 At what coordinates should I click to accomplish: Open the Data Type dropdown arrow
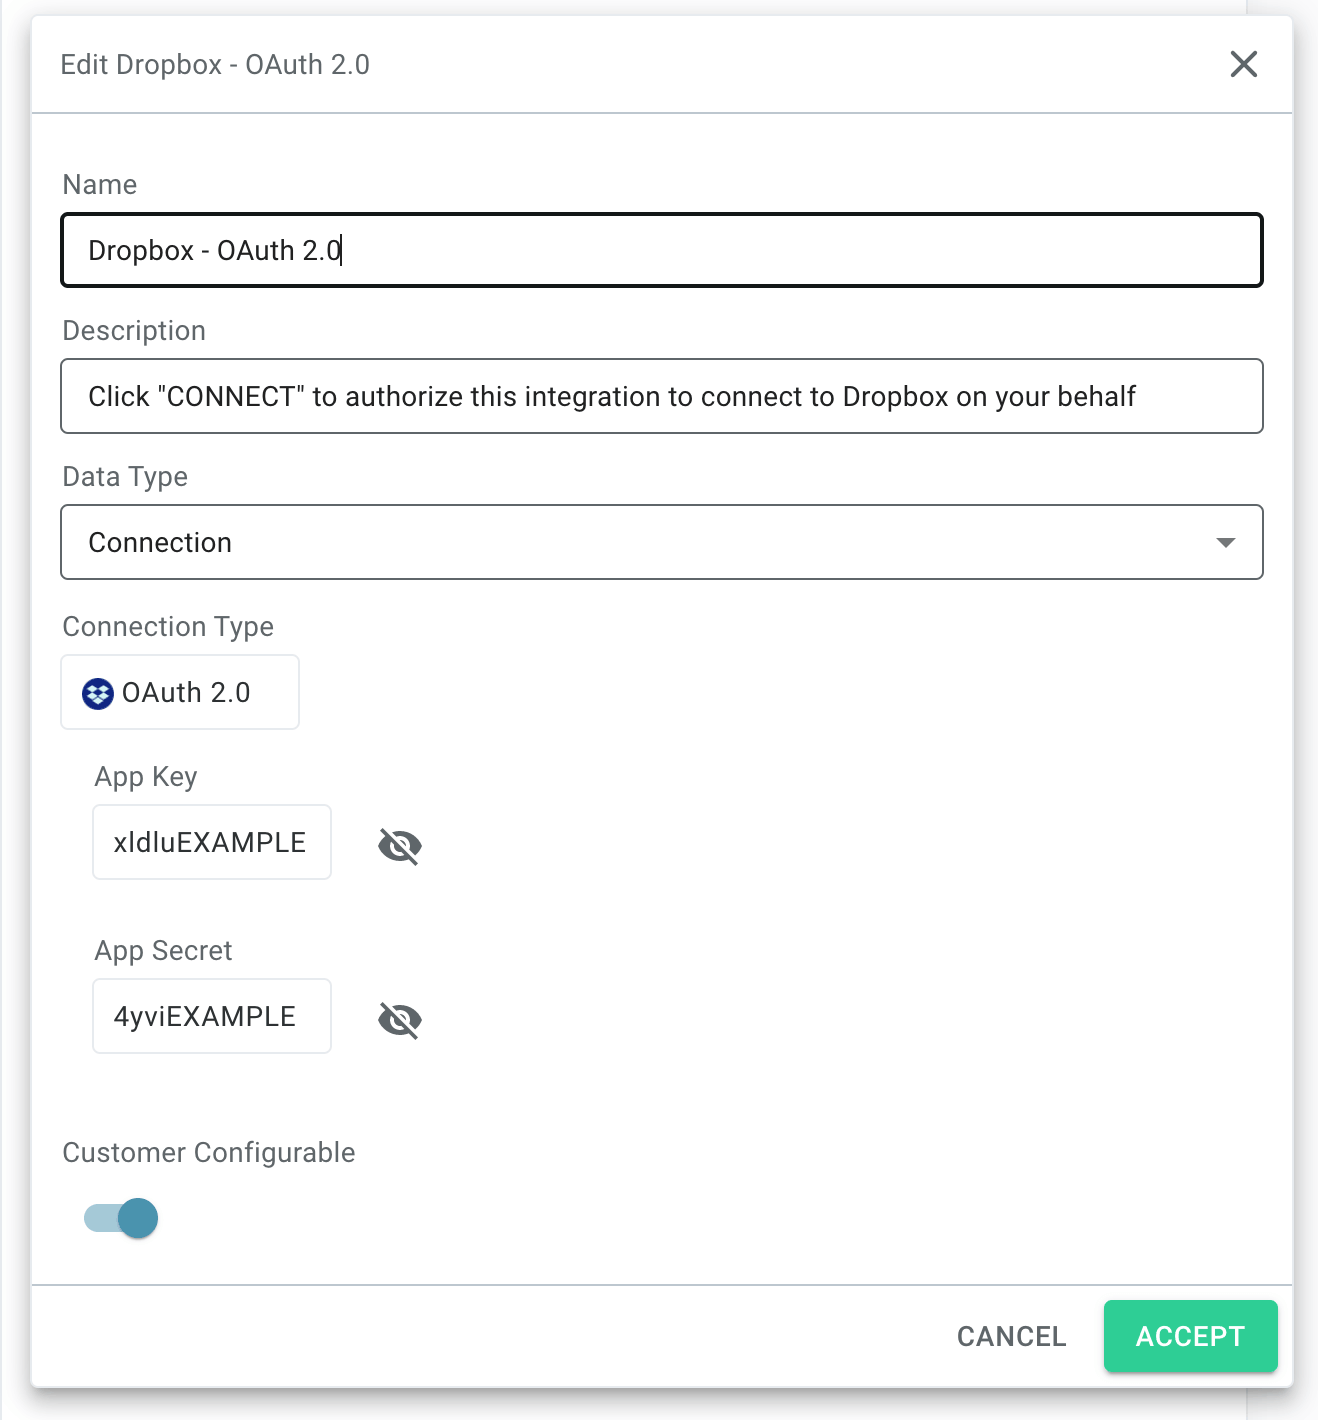coord(1225,542)
